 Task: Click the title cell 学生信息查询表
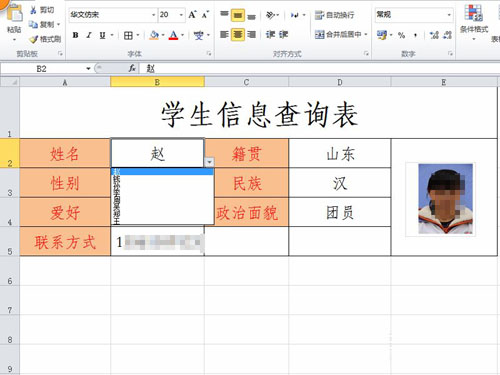(x=259, y=113)
